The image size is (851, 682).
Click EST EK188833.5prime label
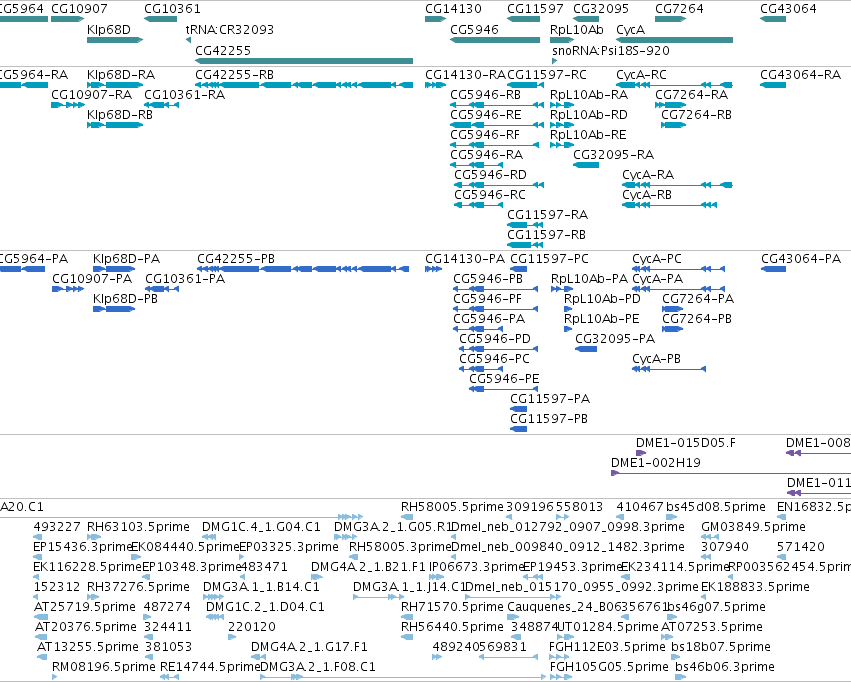pyautogui.click(x=755, y=587)
